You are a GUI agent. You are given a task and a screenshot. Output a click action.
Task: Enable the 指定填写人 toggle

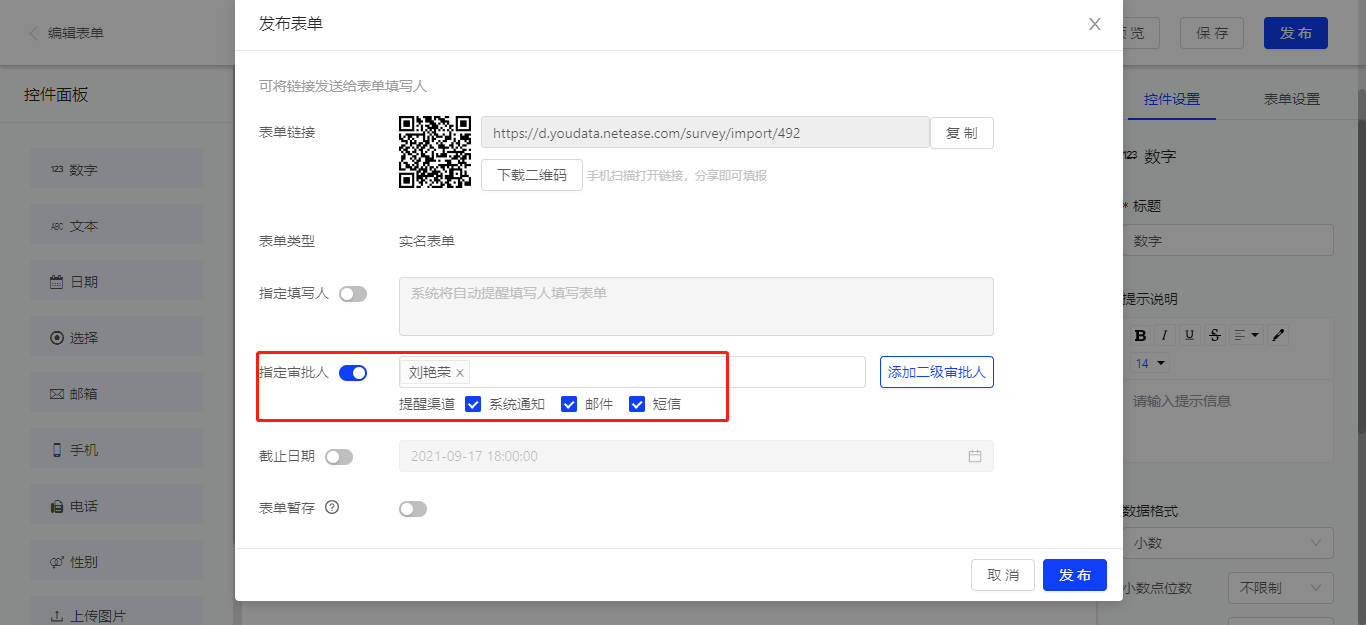point(353,294)
